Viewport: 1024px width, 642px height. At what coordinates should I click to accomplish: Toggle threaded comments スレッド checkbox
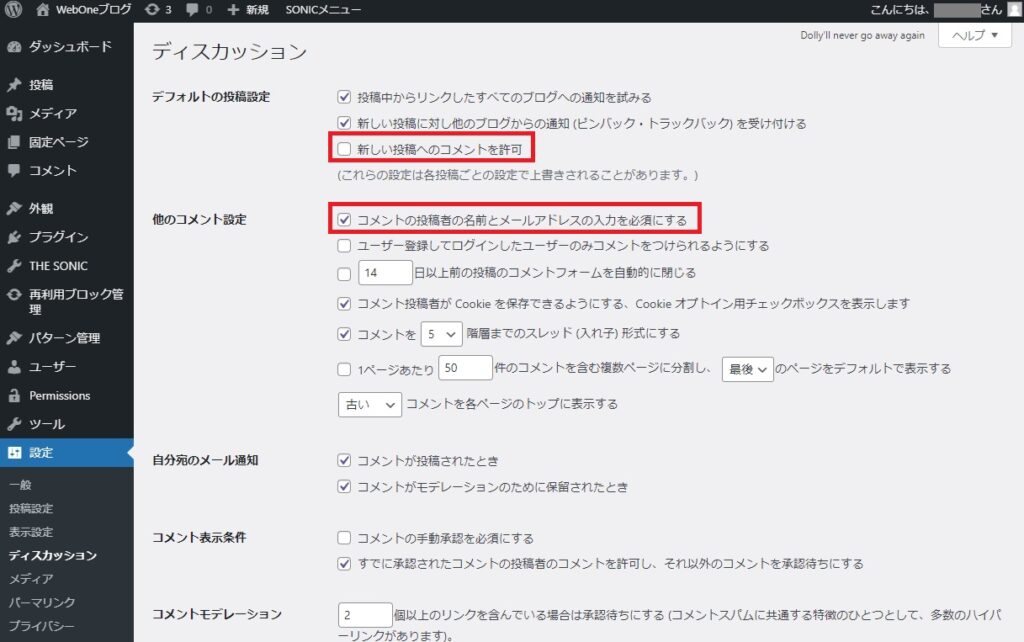coord(344,334)
